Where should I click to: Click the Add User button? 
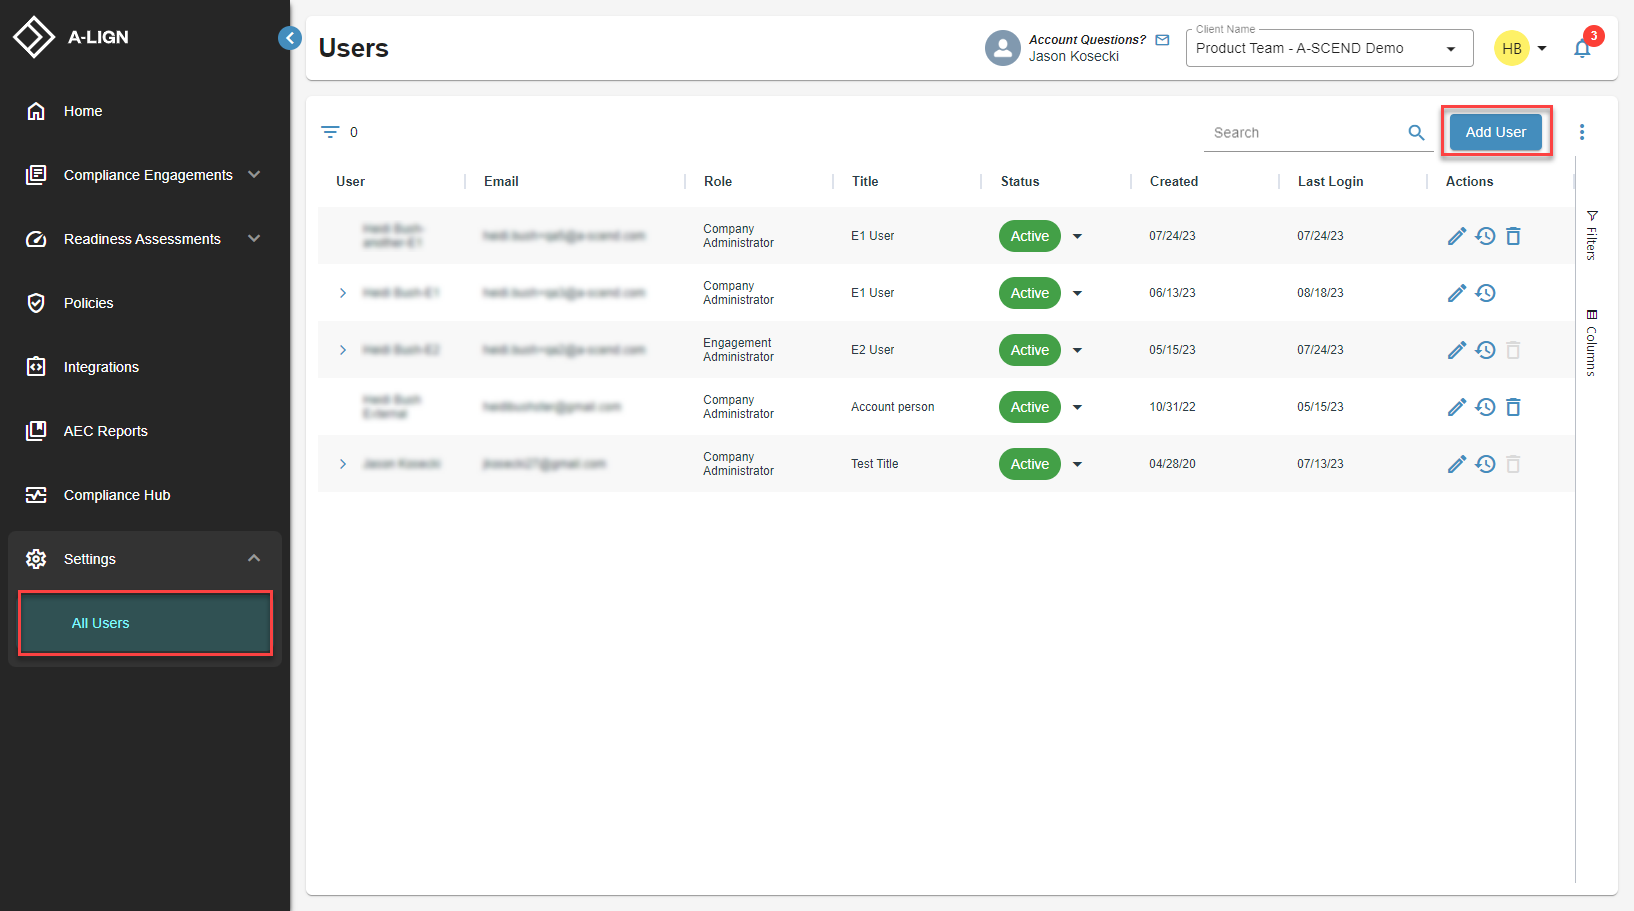[1495, 131]
